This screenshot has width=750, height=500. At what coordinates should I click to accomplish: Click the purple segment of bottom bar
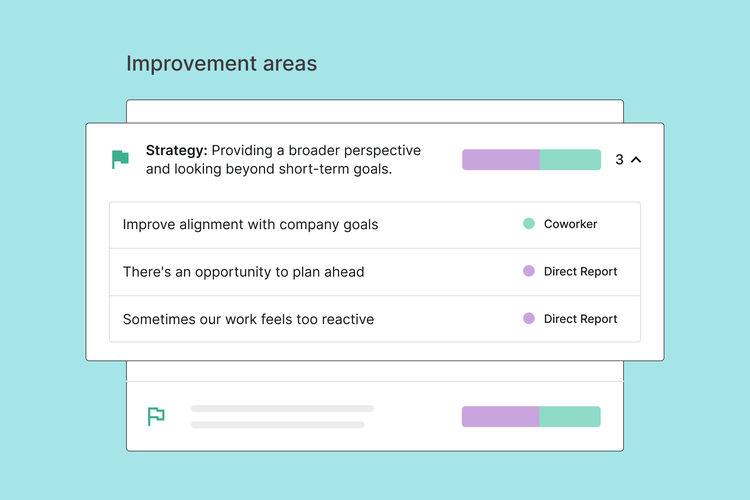tap(500, 417)
